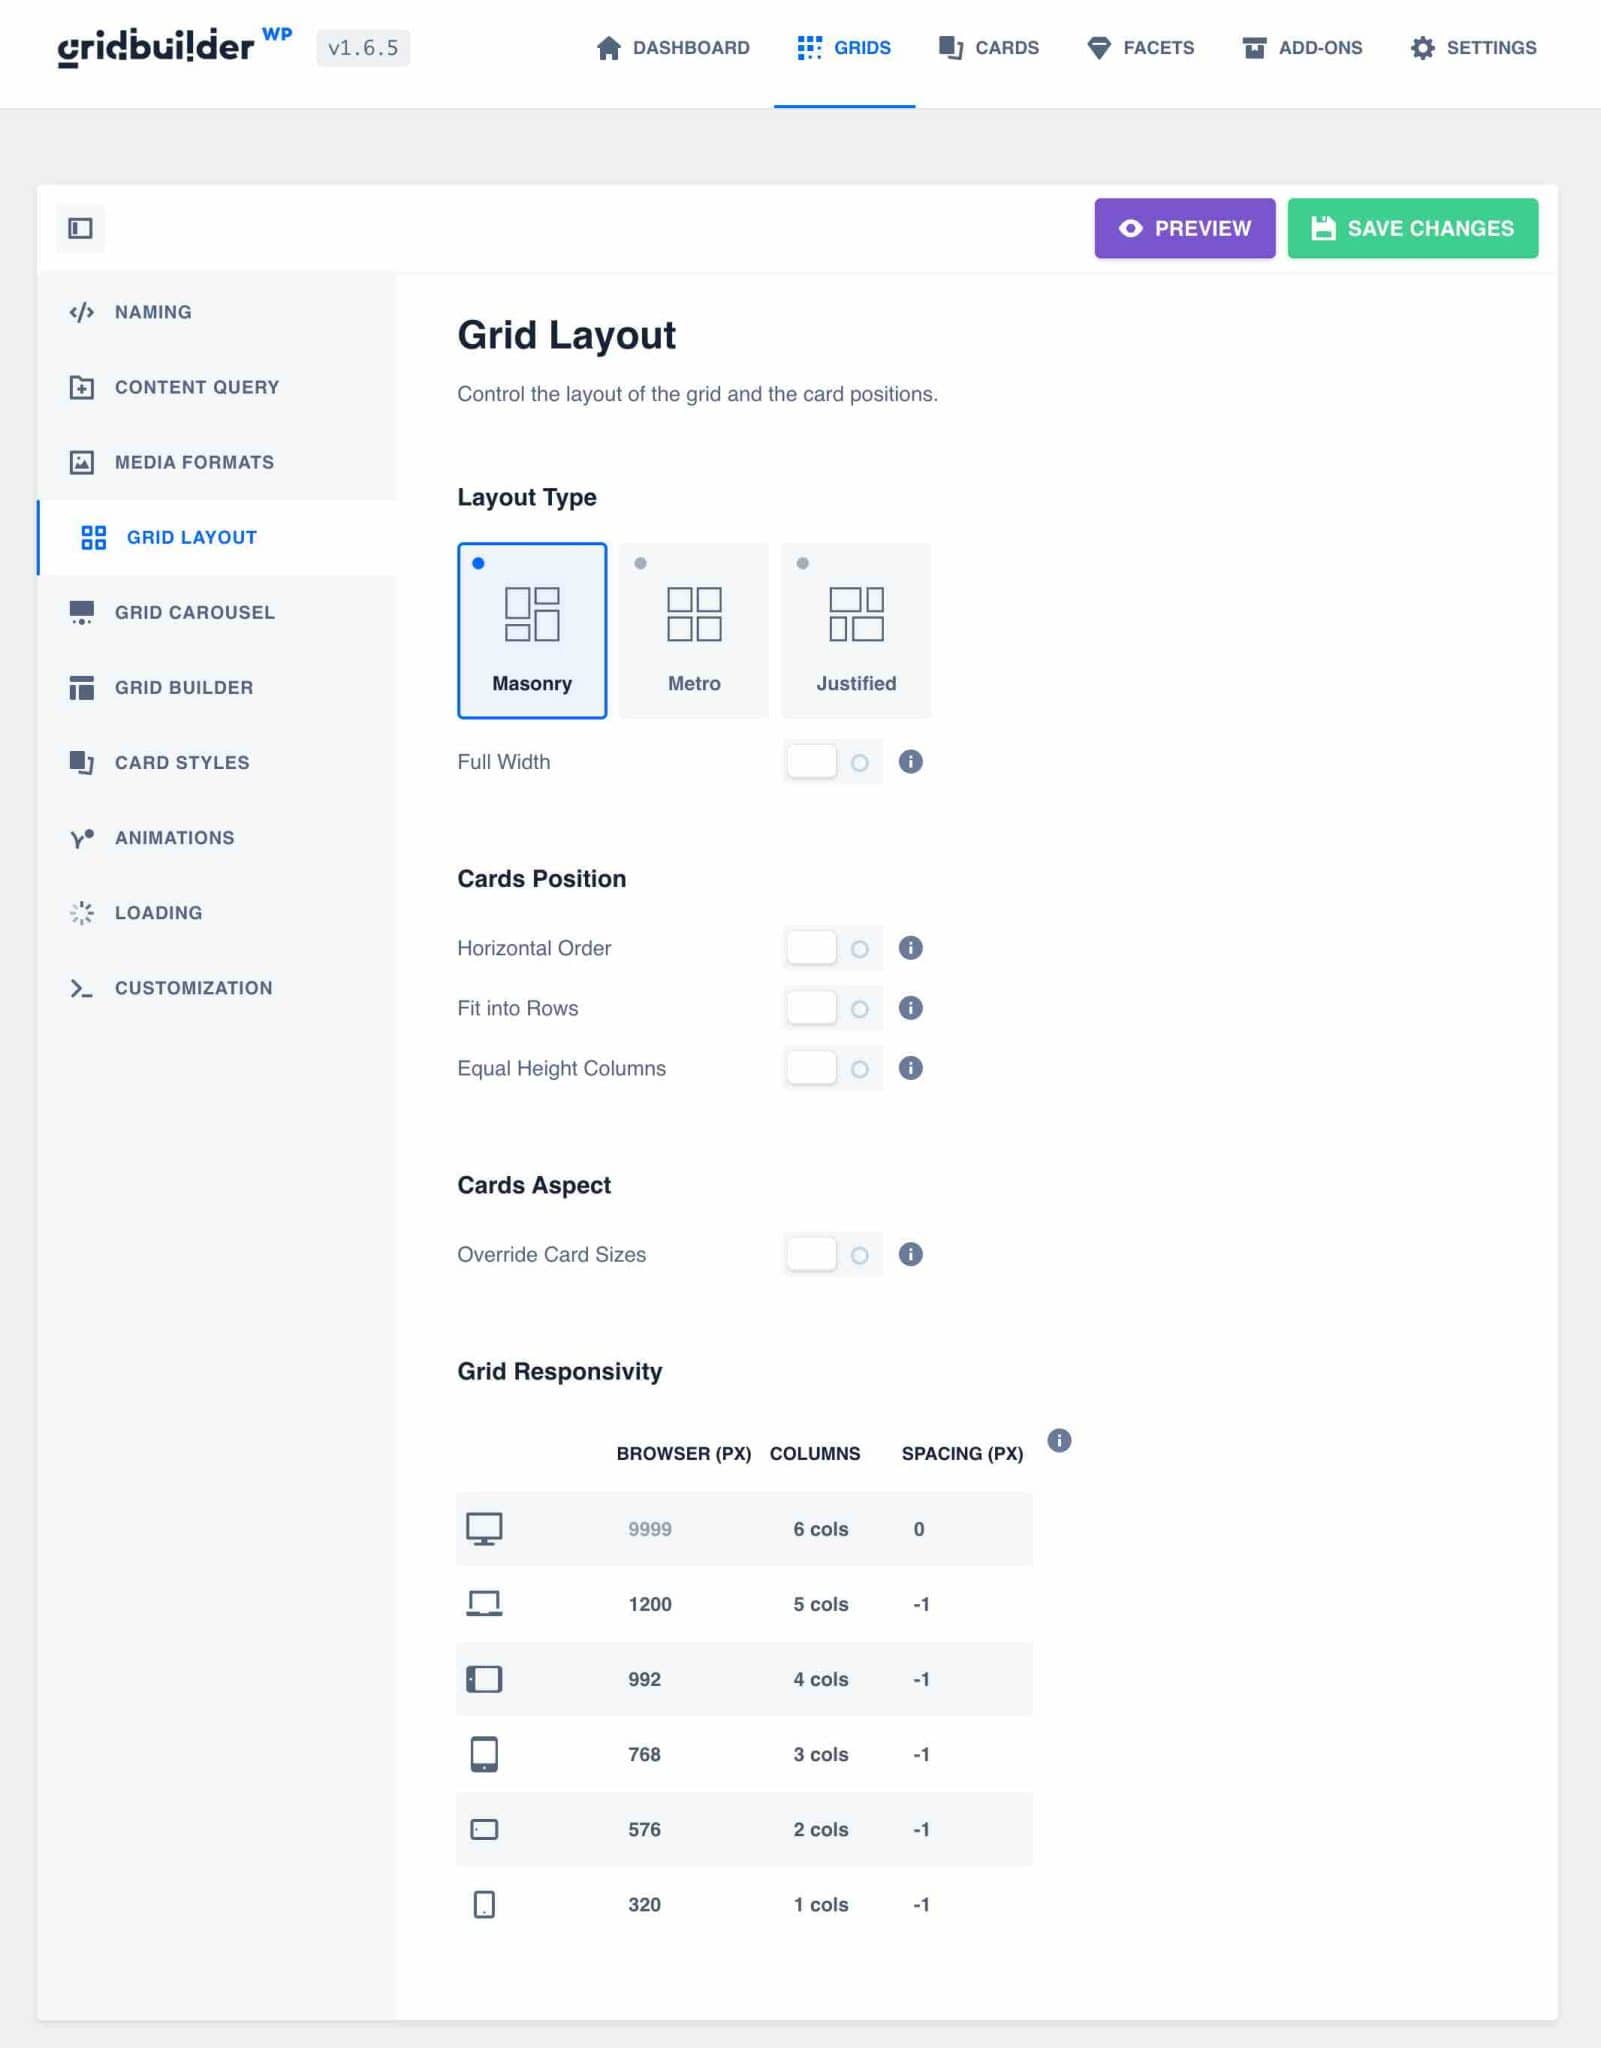Turn on Fit into Rows toggle

coord(832,1008)
